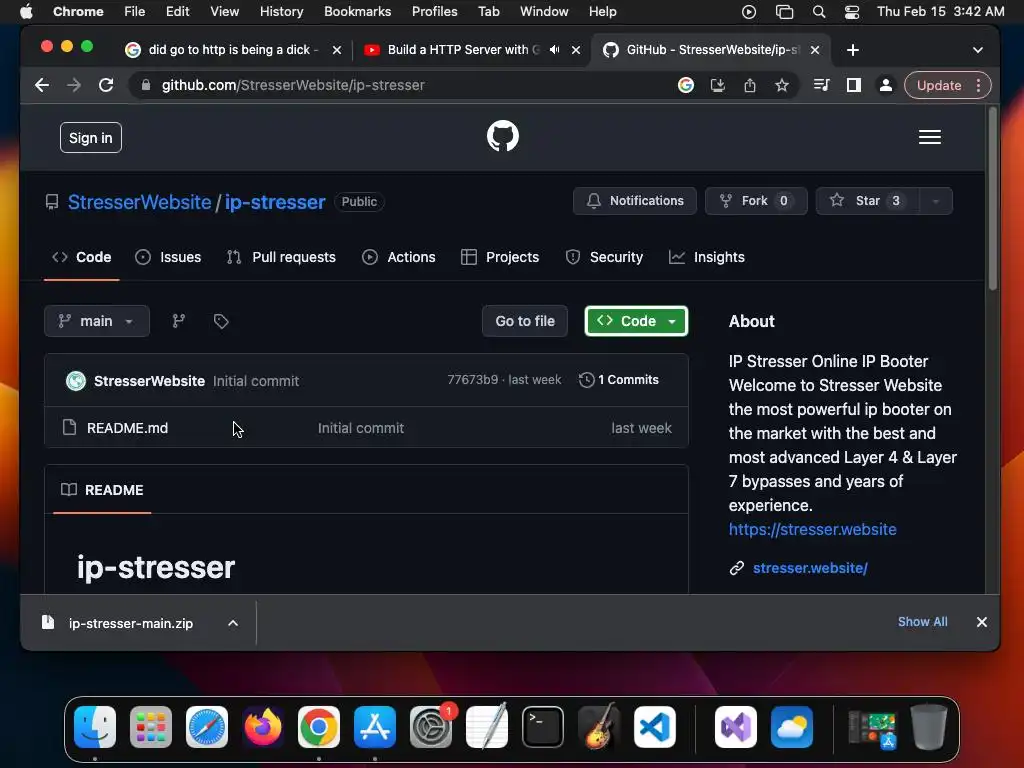Image resolution: width=1024 pixels, height=768 pixels.
Task: Open the hamburger navigation menu
Action: click(929, 137)
